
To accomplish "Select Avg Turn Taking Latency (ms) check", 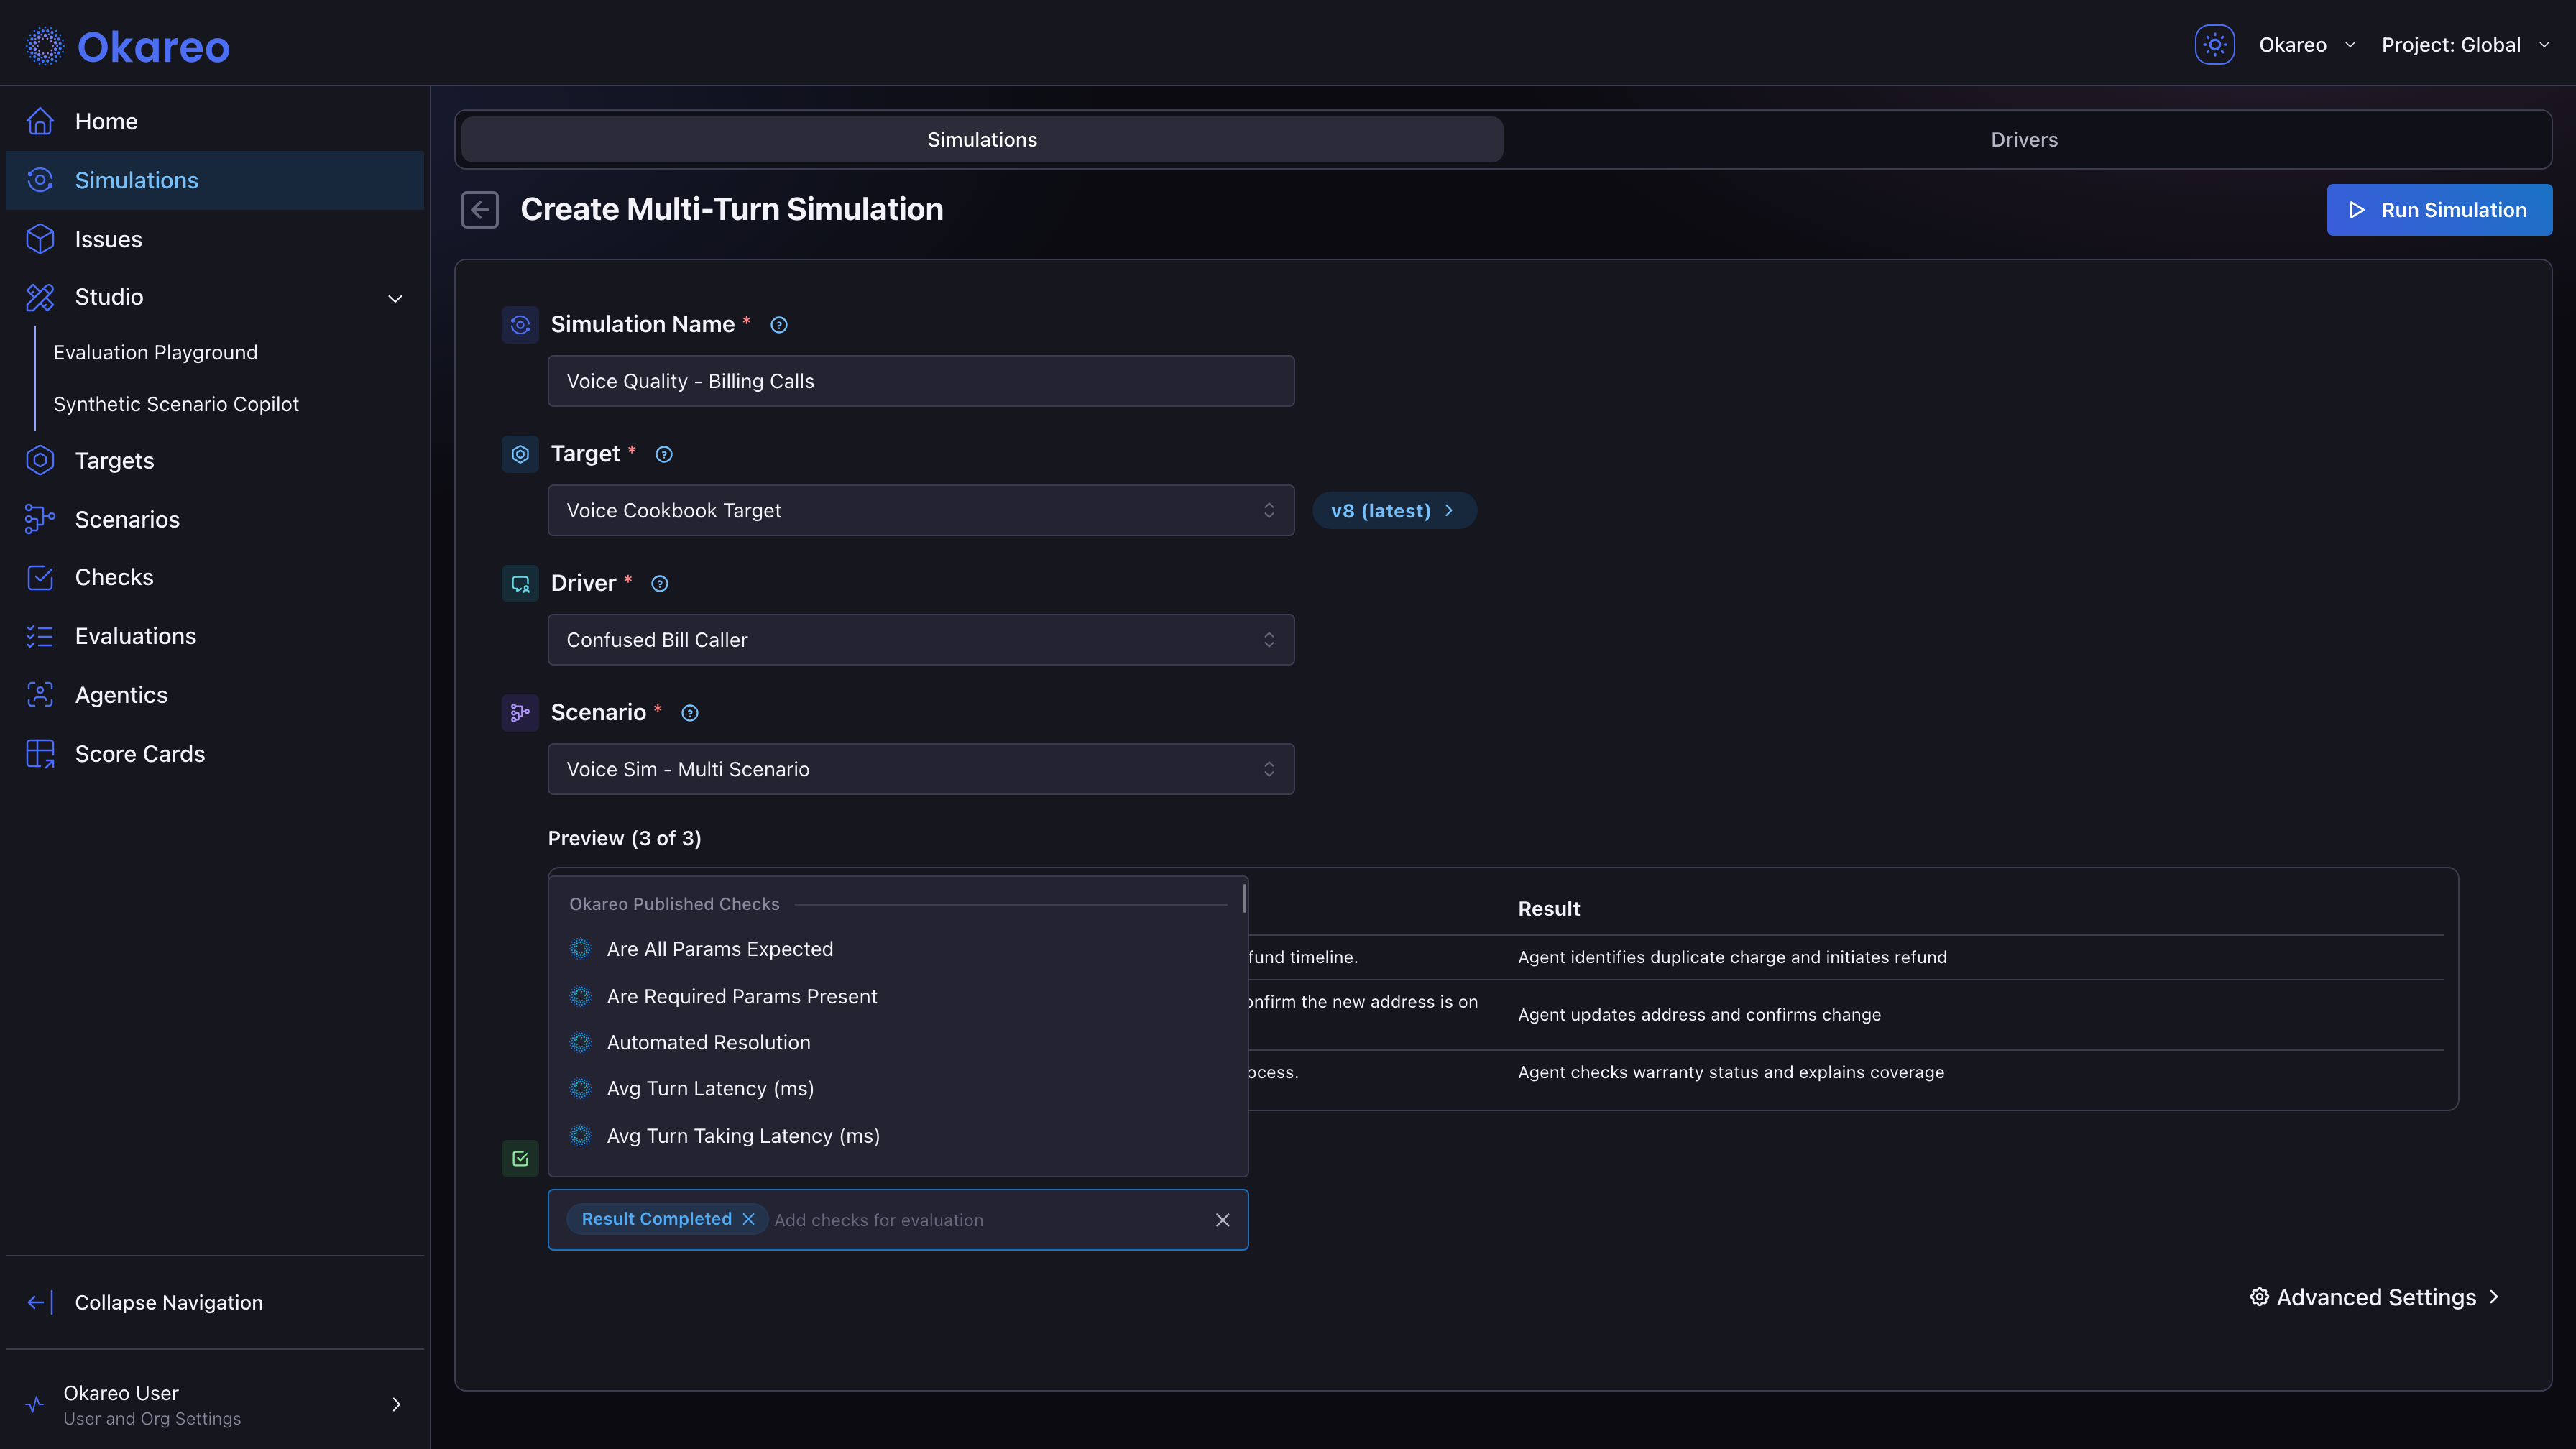I will point(898,1136).
